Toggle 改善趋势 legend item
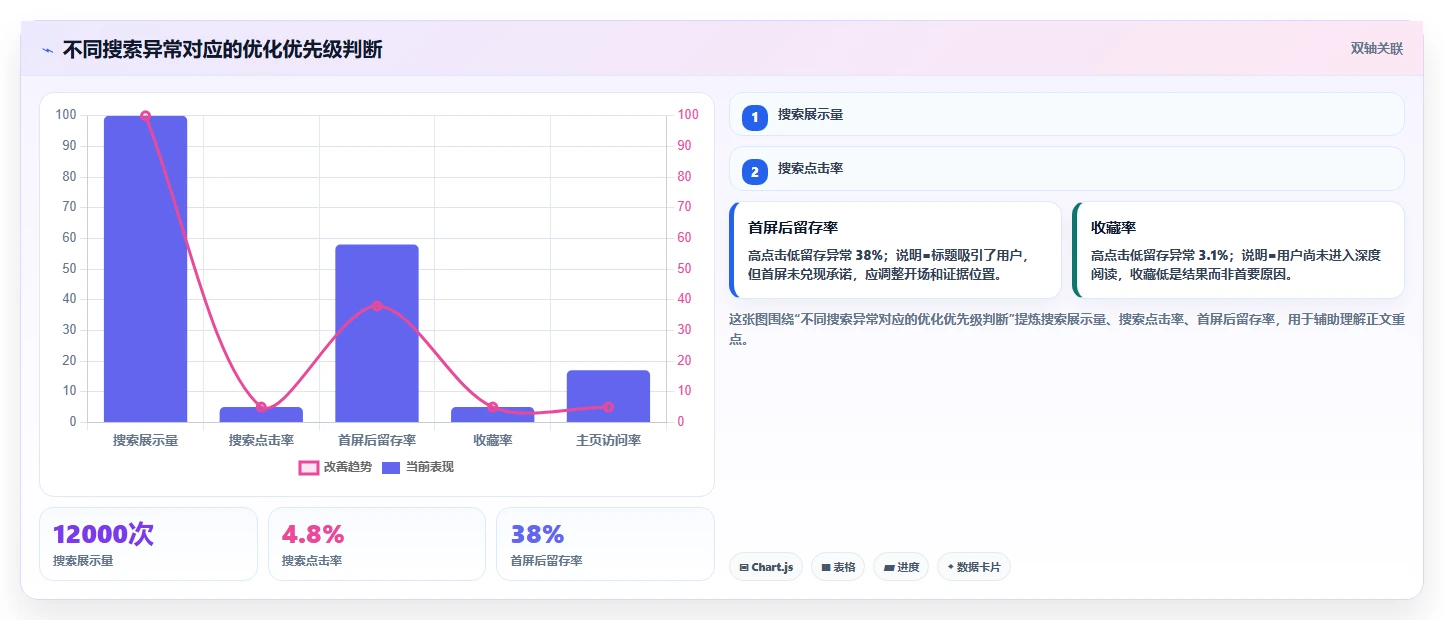This screenshot has width=1444, height=620. tap(335, 467)
